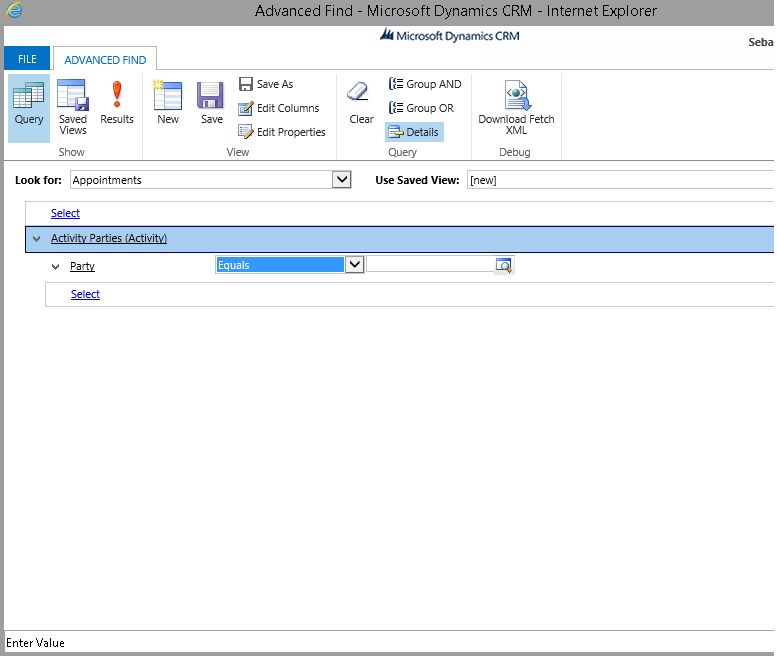Switch to the ADVANCED FIND tab

coord(105,59)
